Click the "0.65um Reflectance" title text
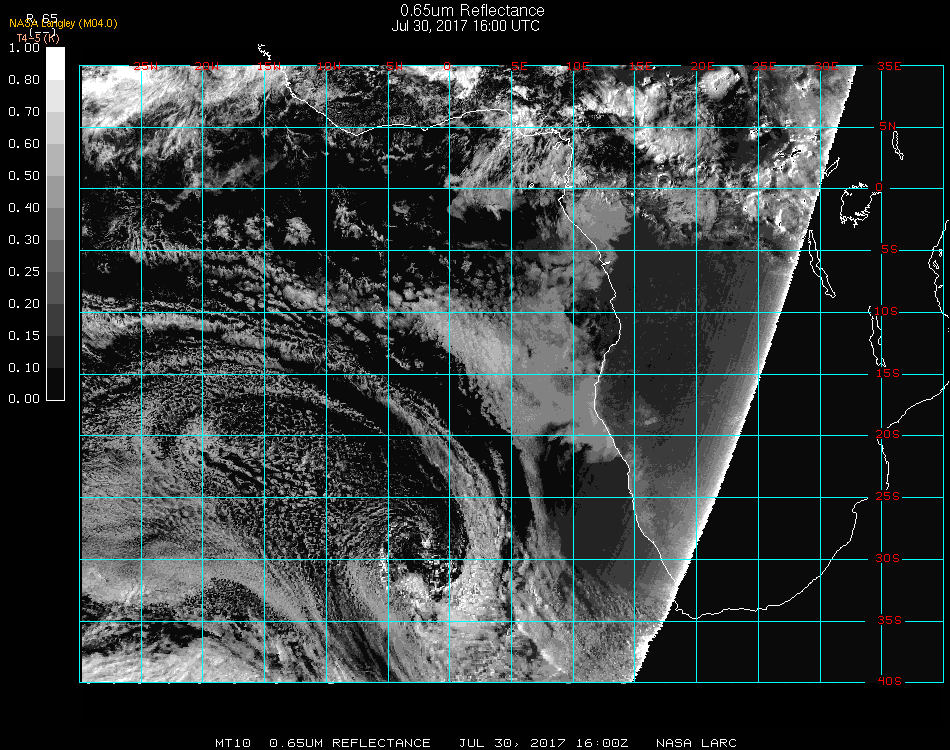 472,10
